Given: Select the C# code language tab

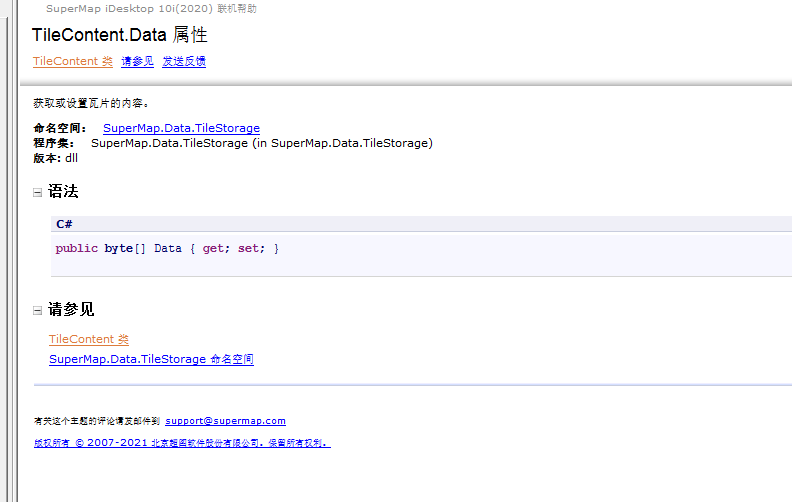Looking at the screenshot, I should tap(64, 224).
